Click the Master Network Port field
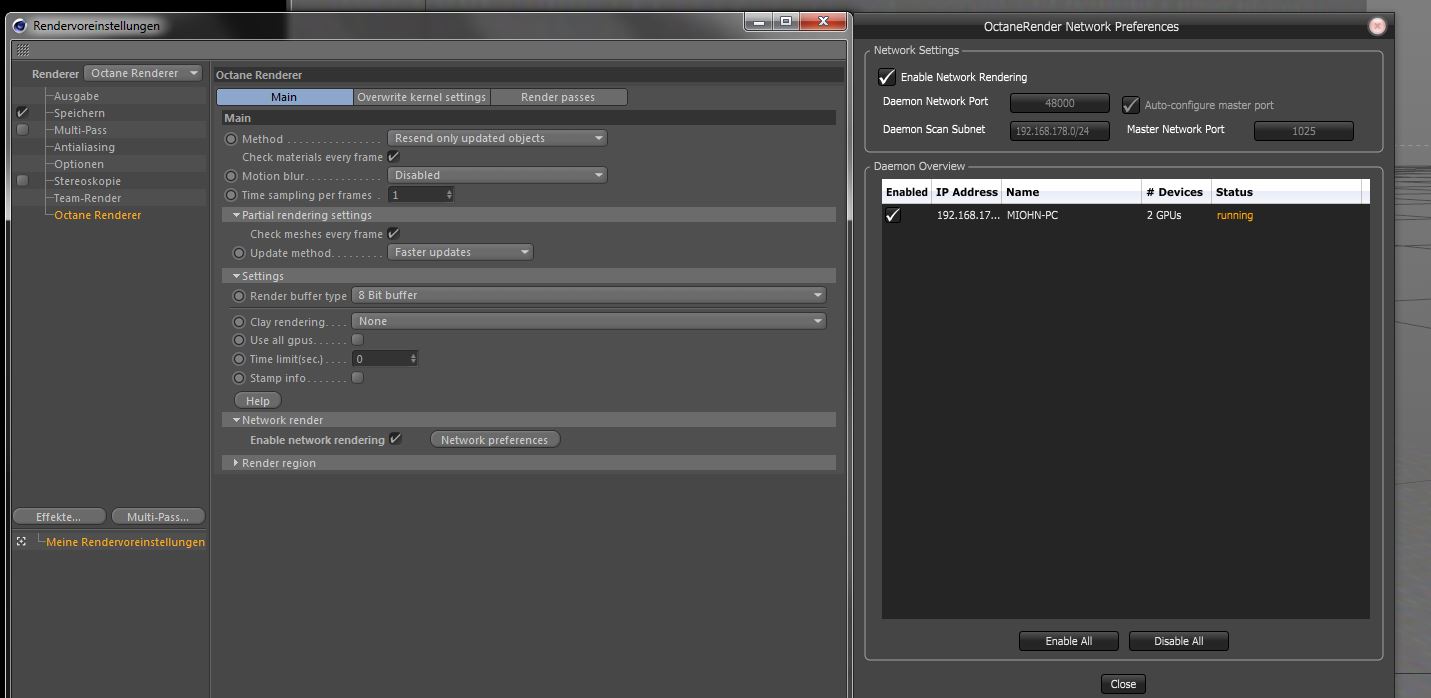Image resolution: width=1431 pixels, height=698 pixels. pyautogui.click(x=1304, y=131)
